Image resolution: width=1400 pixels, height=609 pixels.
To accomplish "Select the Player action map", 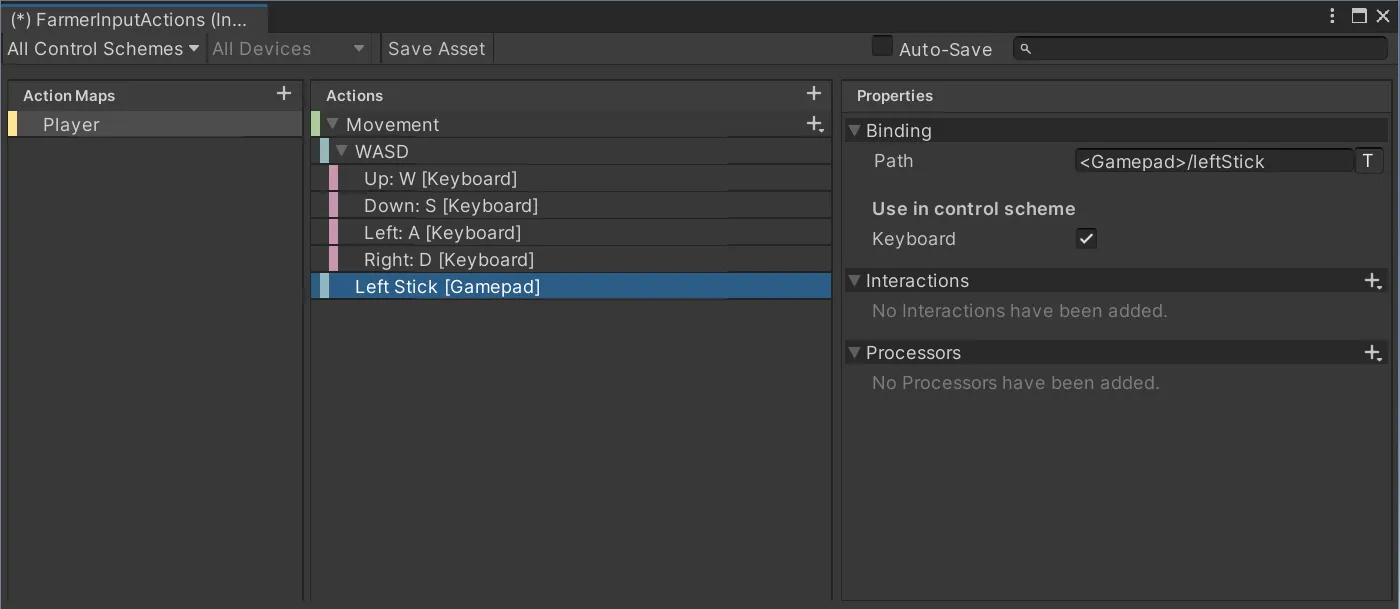I will (72, 125).
